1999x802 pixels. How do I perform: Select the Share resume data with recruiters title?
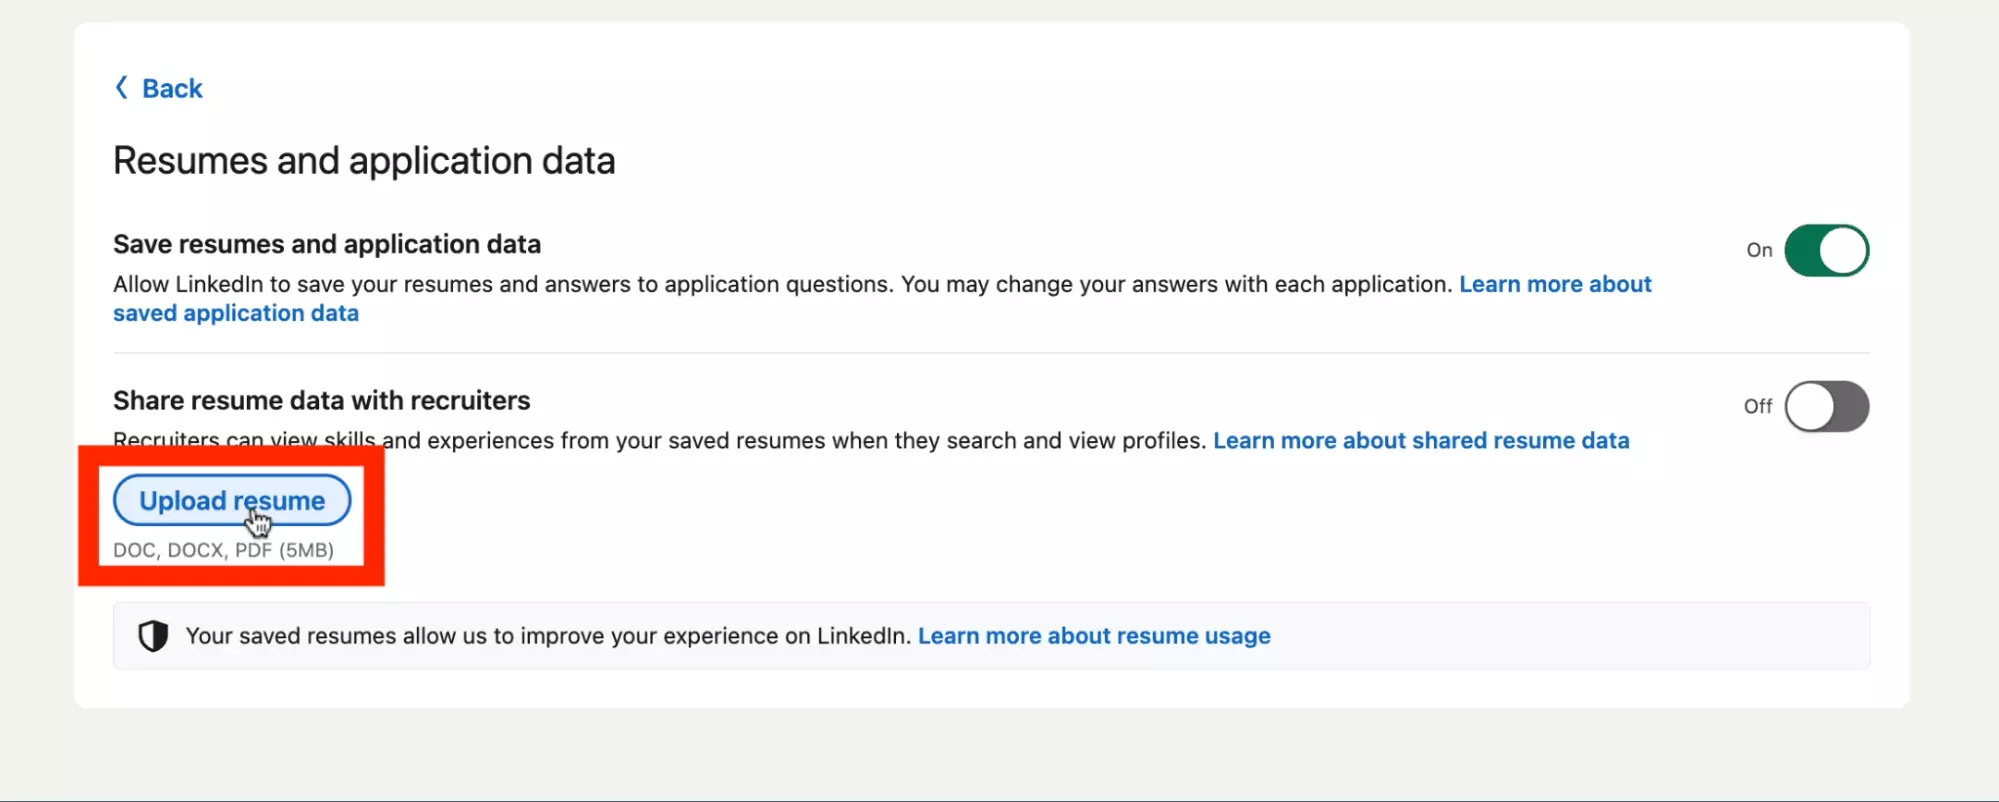[321, 401]
